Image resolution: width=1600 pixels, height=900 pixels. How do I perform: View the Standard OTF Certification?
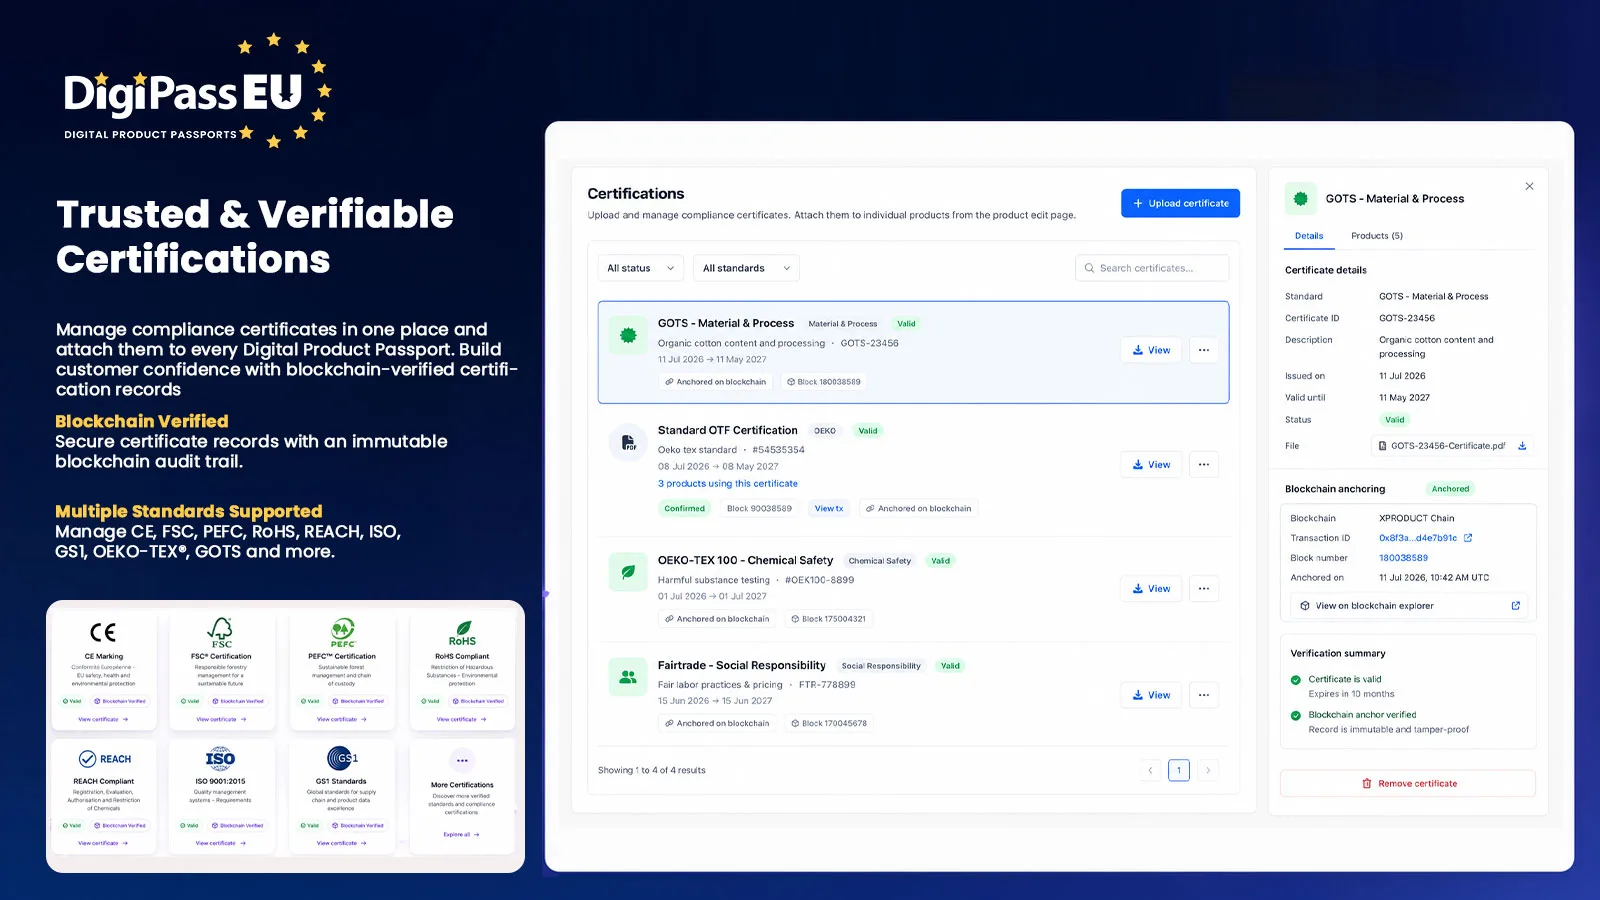pyautogui.click(x=1151, y=464)
